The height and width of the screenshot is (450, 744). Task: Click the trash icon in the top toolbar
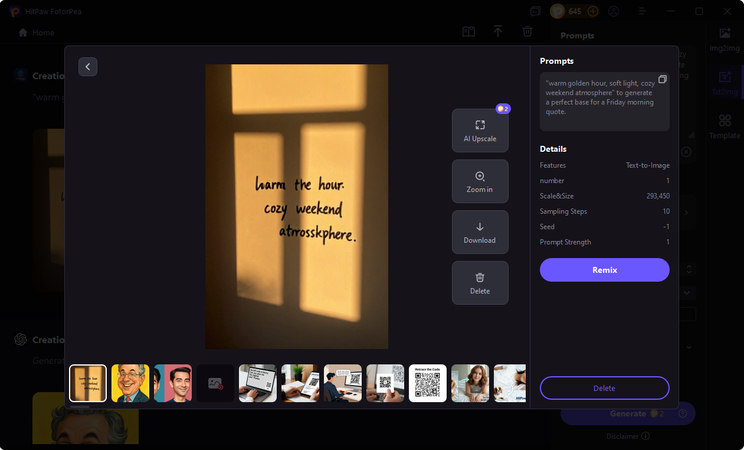click(527, 31)
